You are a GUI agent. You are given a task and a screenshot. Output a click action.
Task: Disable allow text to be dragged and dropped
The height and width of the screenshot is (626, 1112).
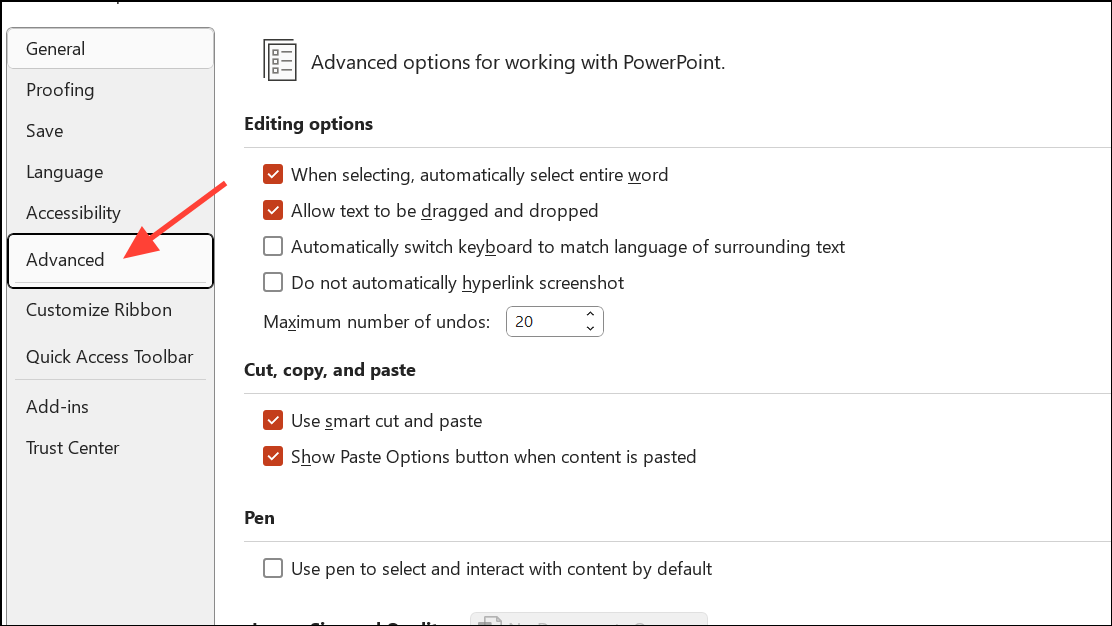(273, 211)
